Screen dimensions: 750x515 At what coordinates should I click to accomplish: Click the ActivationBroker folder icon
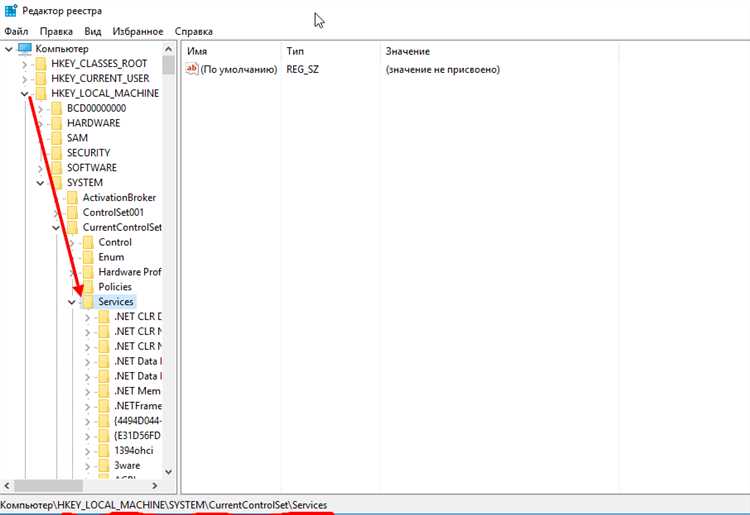tap(72, 198)
